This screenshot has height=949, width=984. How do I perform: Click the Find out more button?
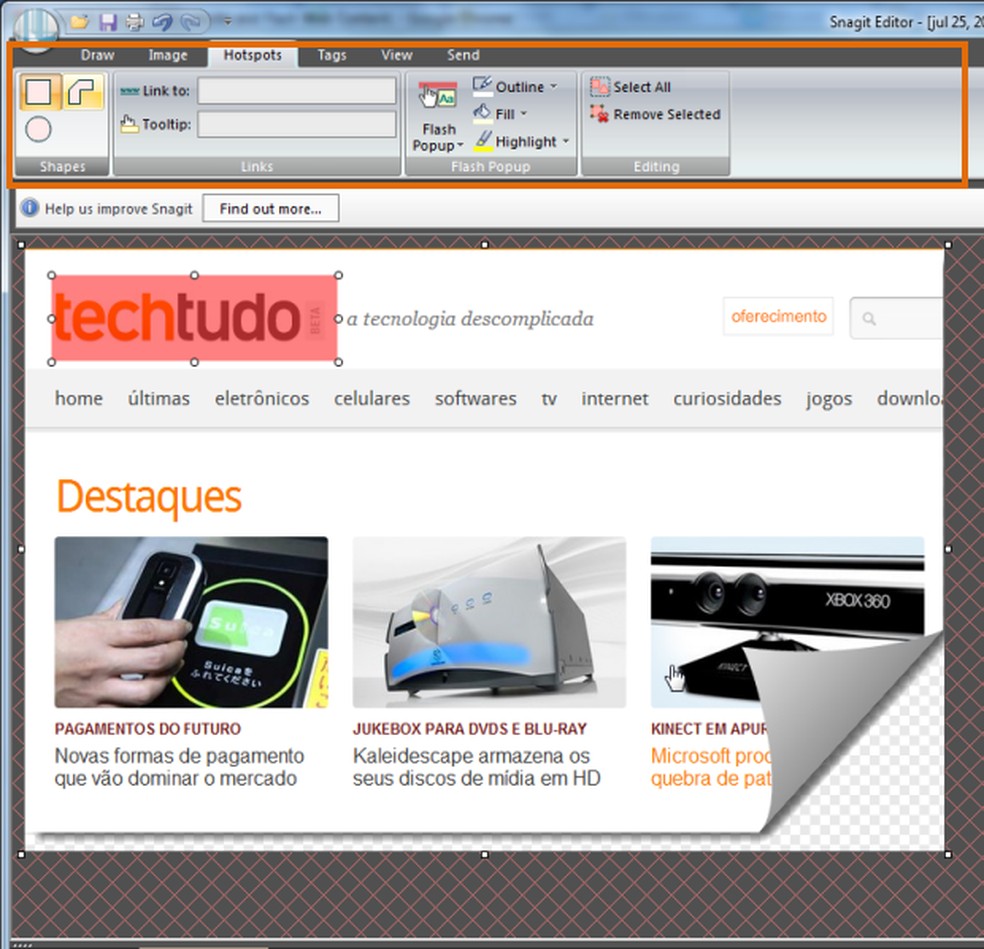[271, 208]
